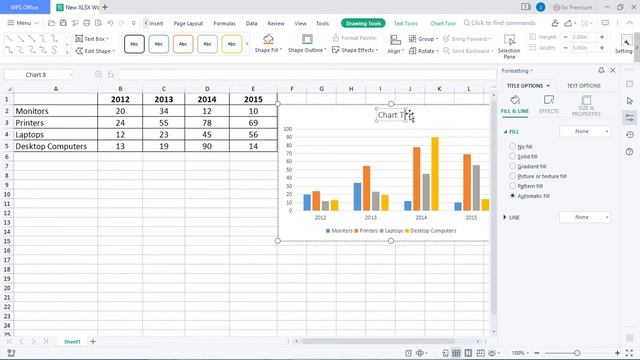
Task: Open the Menu dropdown
Action: click(x=23, y=23)
